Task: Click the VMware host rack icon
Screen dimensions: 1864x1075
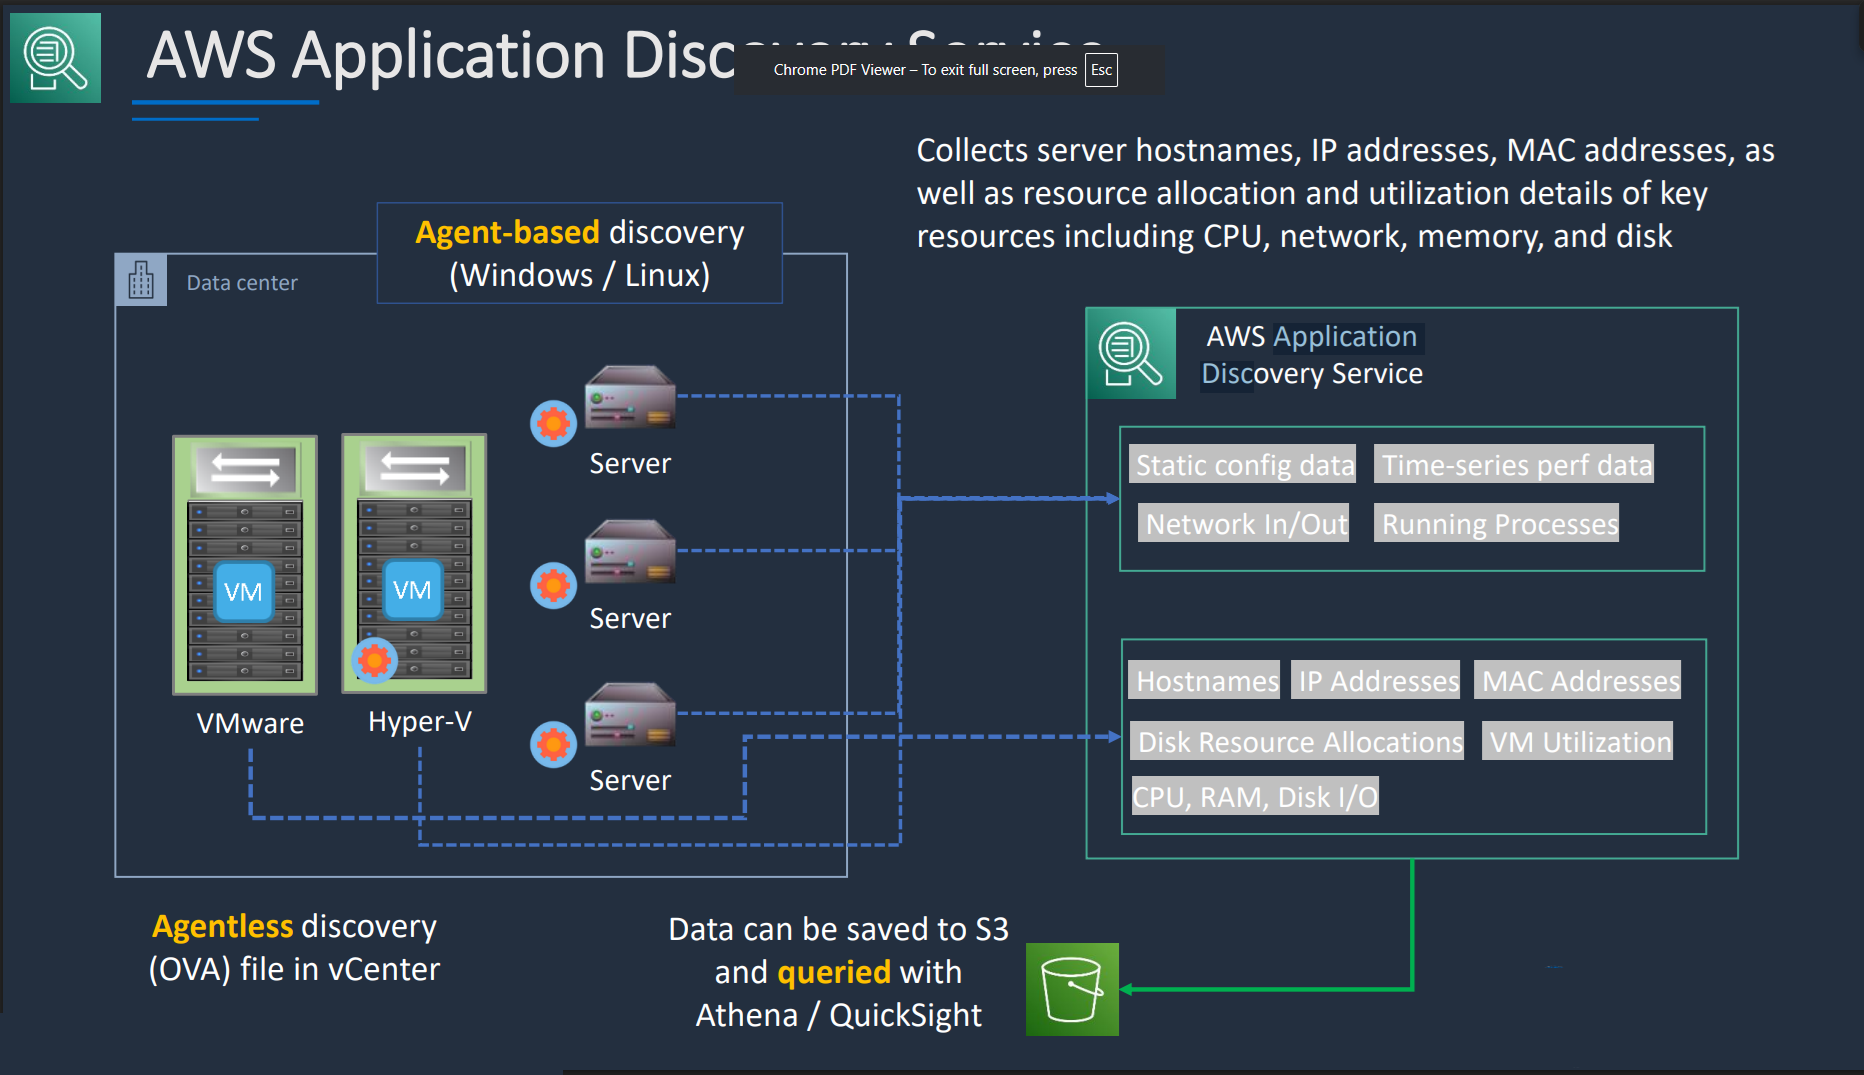Action: tap(245, 565)
